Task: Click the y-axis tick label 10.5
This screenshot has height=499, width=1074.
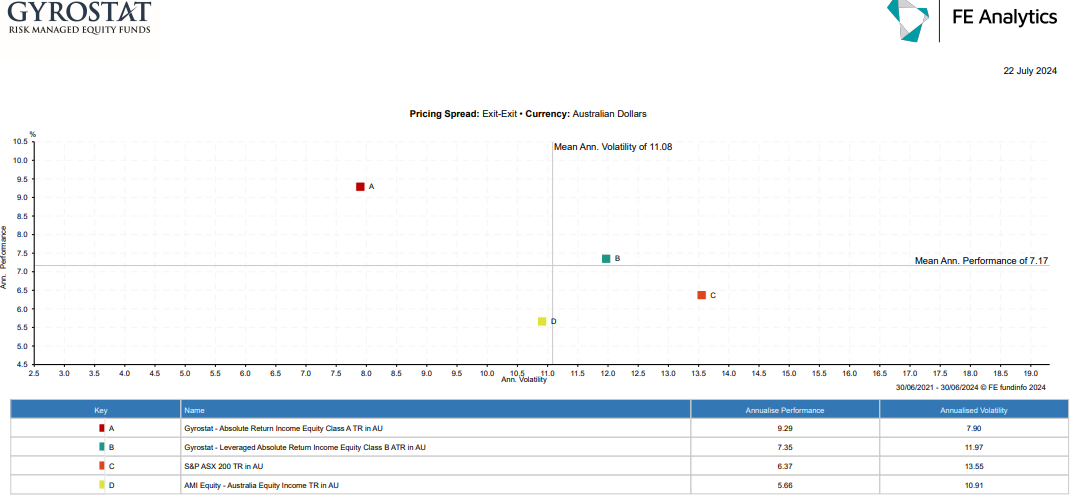Action: [20, 142]
